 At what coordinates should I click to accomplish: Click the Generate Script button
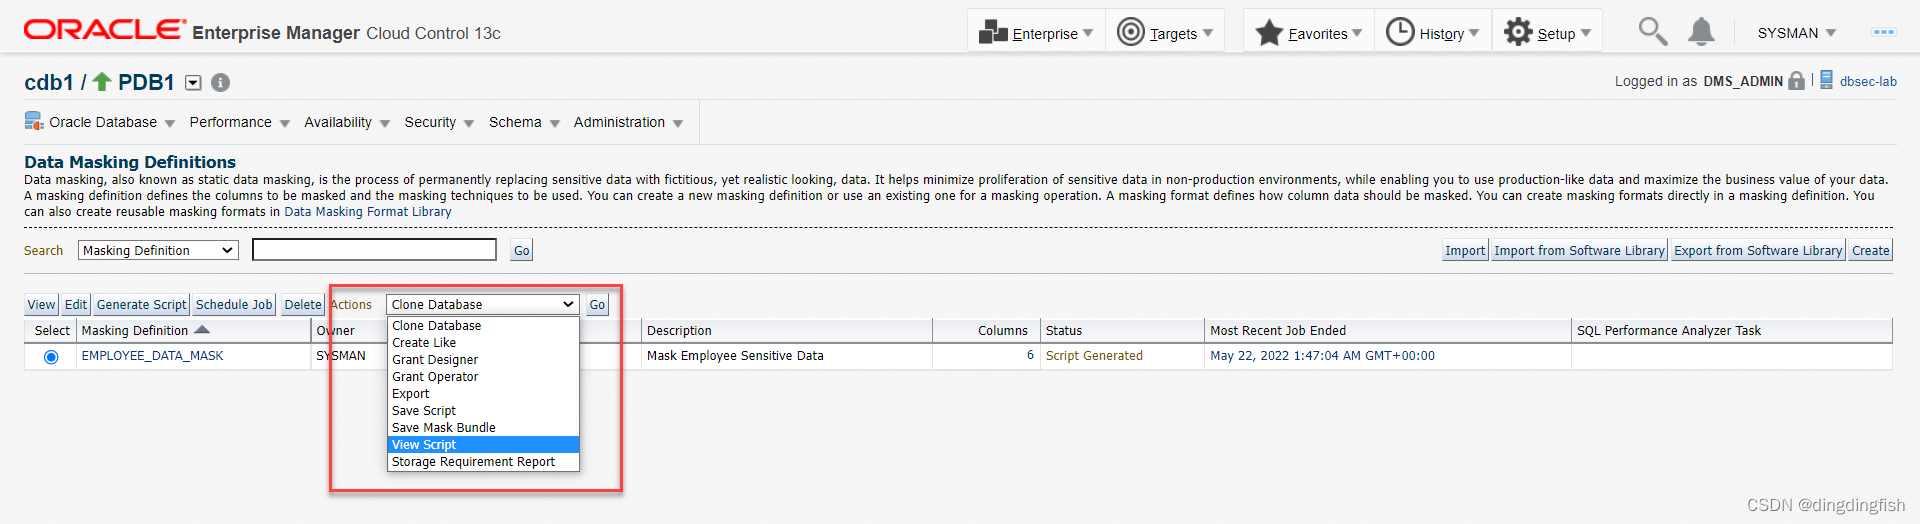tap(141, 305)
